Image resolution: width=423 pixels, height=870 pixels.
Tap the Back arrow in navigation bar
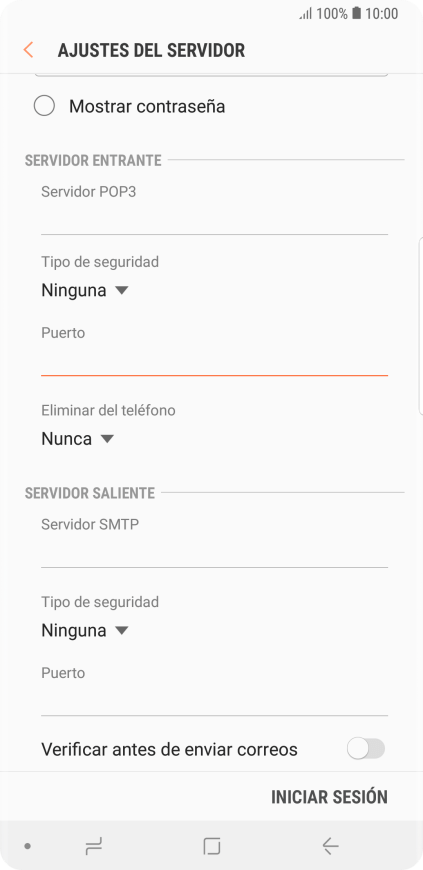tap(330, 846)
